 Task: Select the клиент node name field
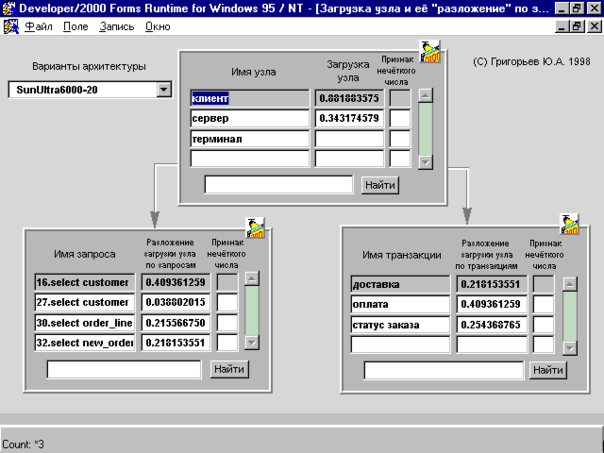250,98
